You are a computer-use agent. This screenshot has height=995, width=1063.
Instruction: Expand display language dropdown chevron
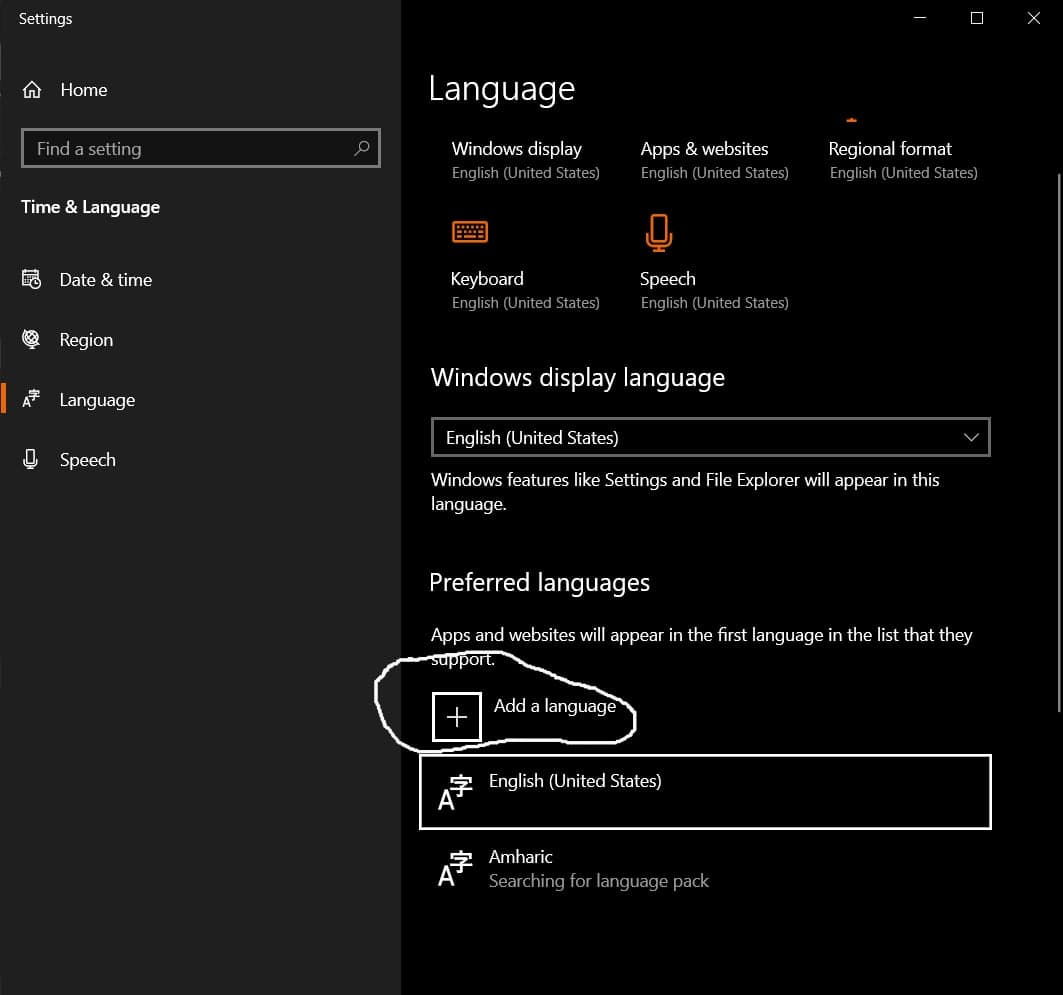(x=971, y=437)
